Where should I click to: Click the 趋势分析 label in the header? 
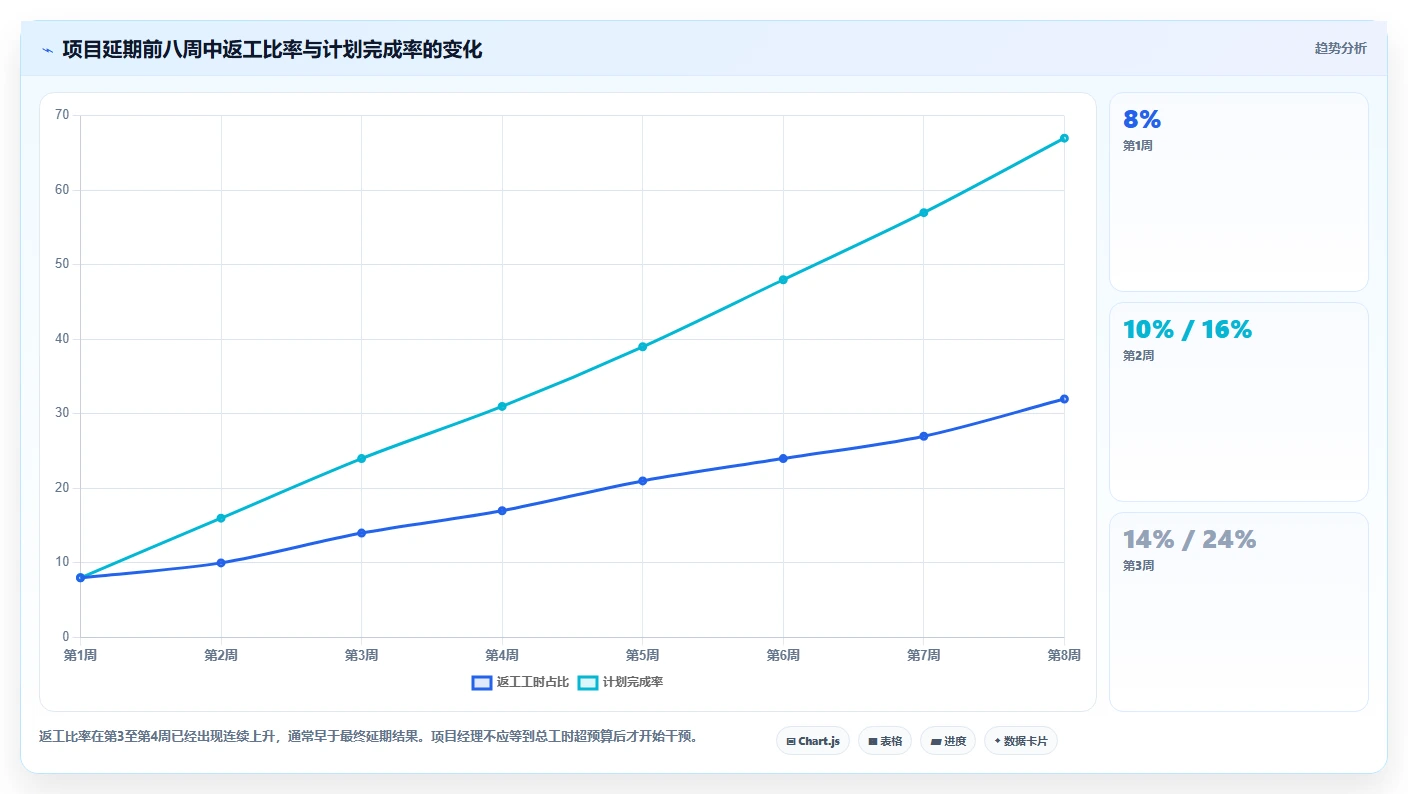coord(1340,49)
